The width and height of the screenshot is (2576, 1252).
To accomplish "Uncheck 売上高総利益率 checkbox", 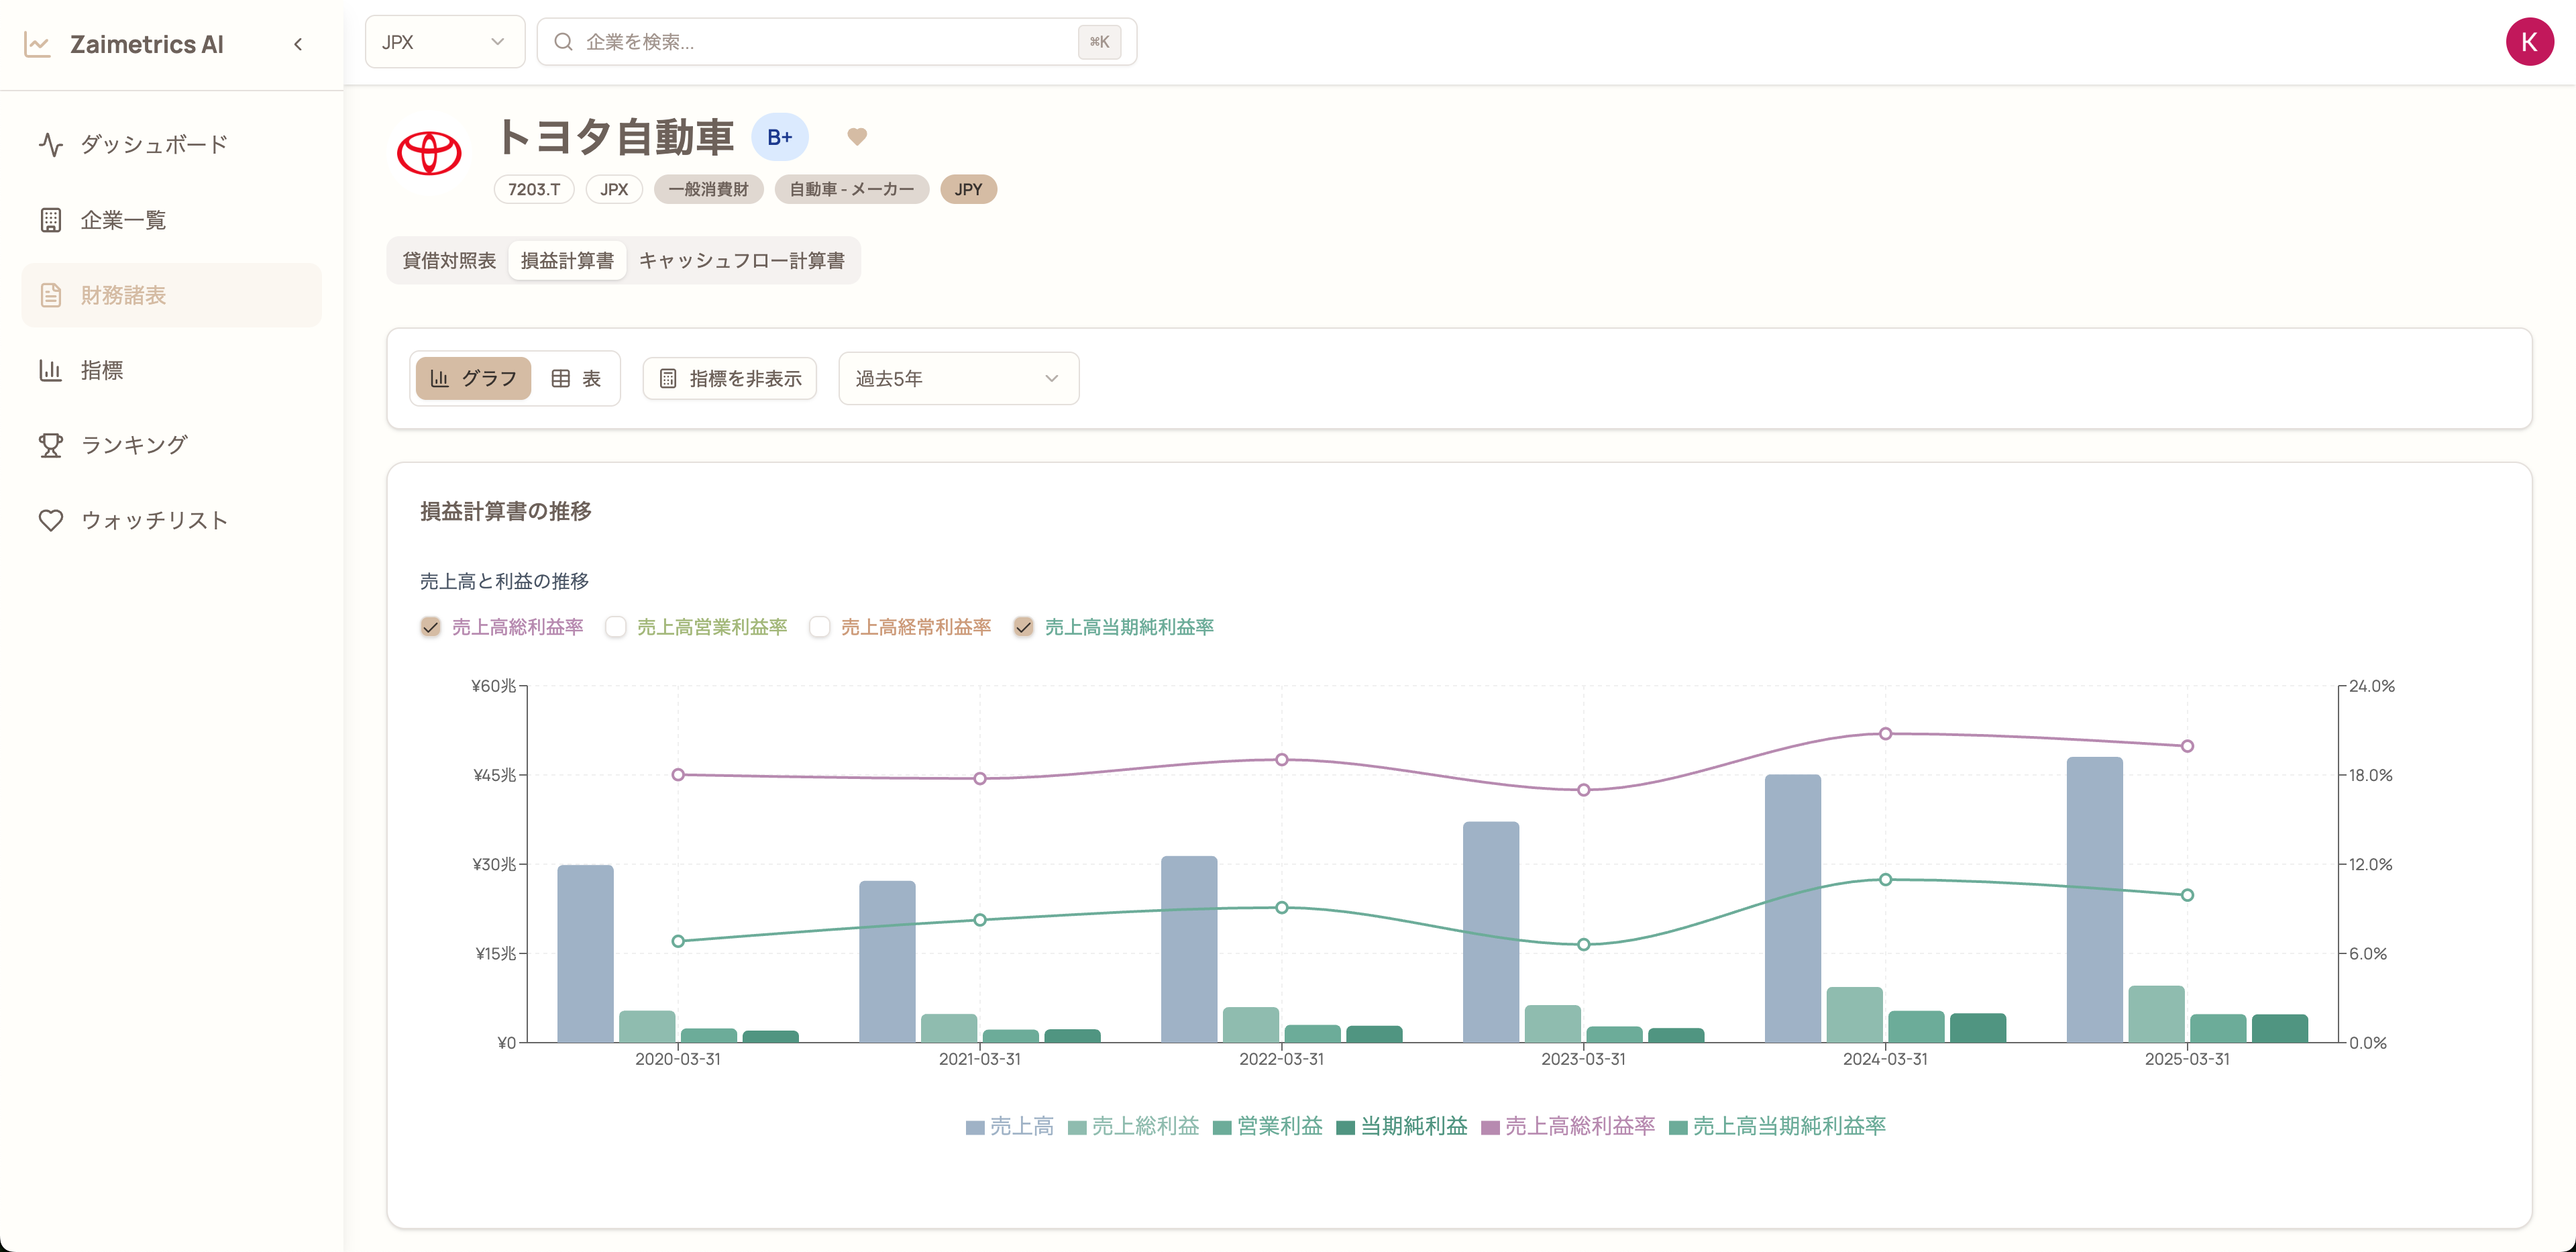I will (x=430, y=627).
